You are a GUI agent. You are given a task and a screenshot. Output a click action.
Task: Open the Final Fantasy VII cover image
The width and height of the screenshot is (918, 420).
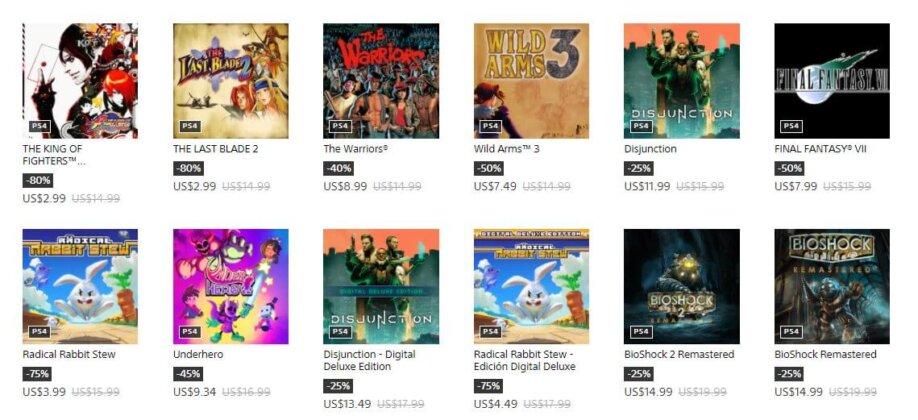tap(832, 81)
